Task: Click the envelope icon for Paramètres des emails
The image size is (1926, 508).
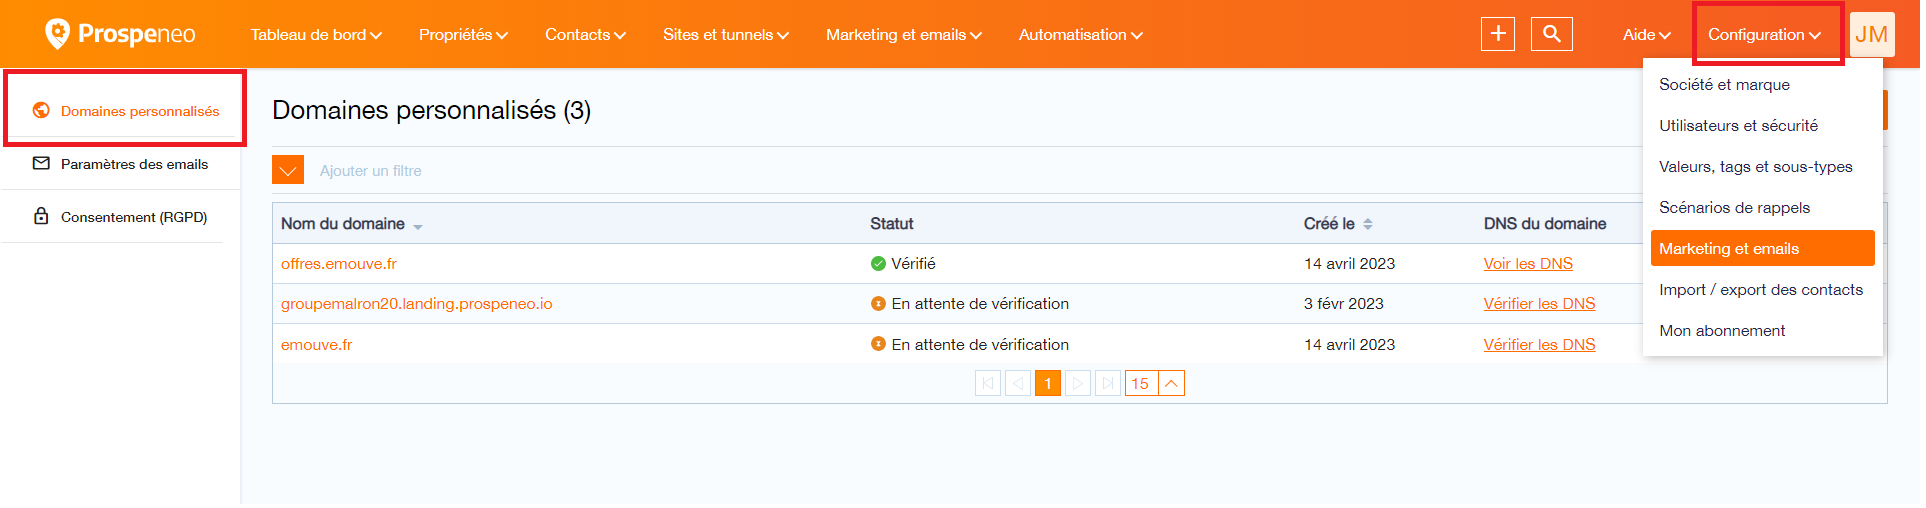Action: 41,163
